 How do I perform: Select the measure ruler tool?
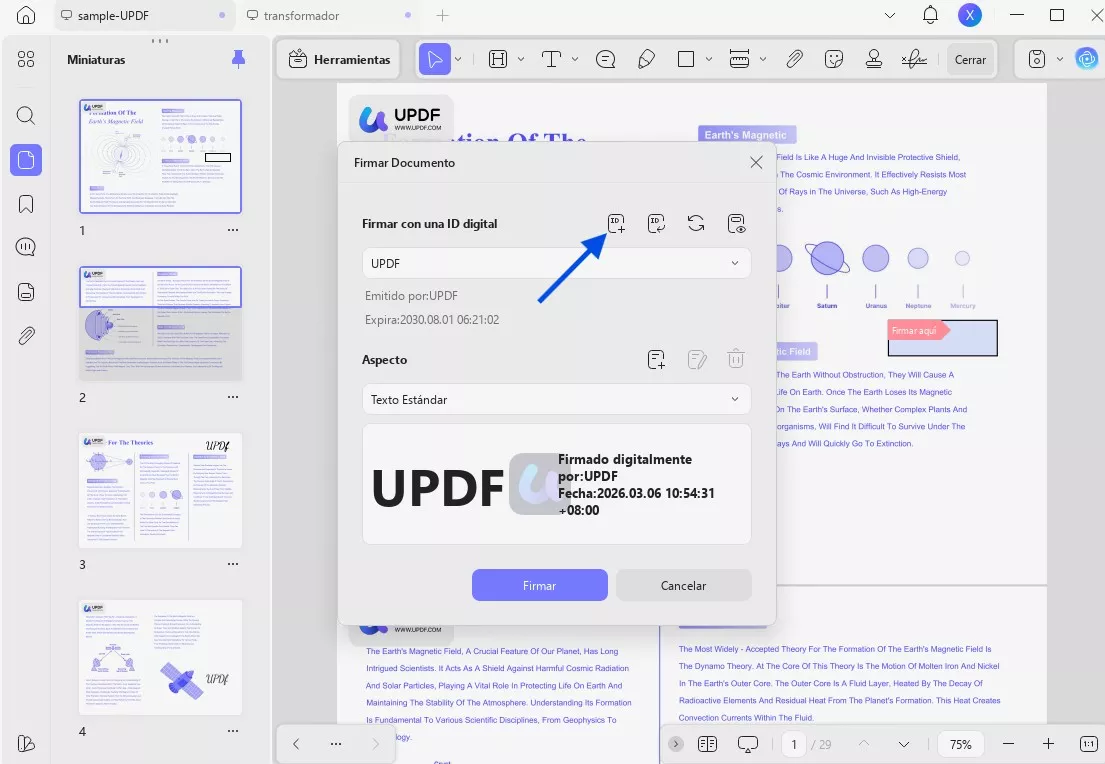point(739,59)
